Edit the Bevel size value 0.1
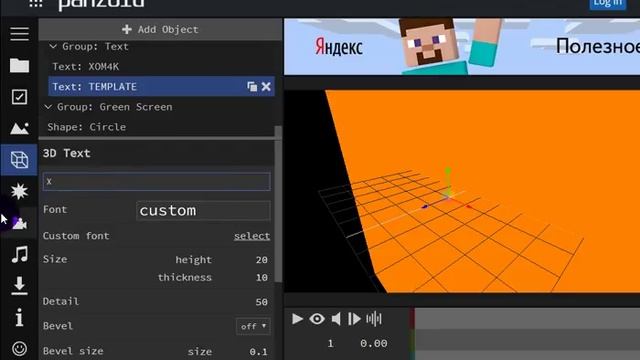 258,352
